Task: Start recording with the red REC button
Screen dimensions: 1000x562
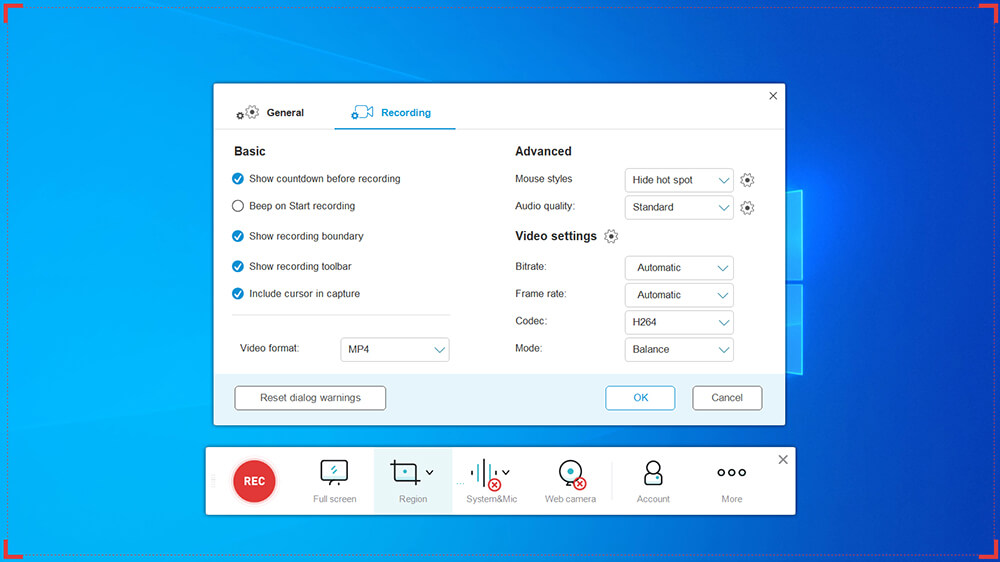Action: [254, 481]
